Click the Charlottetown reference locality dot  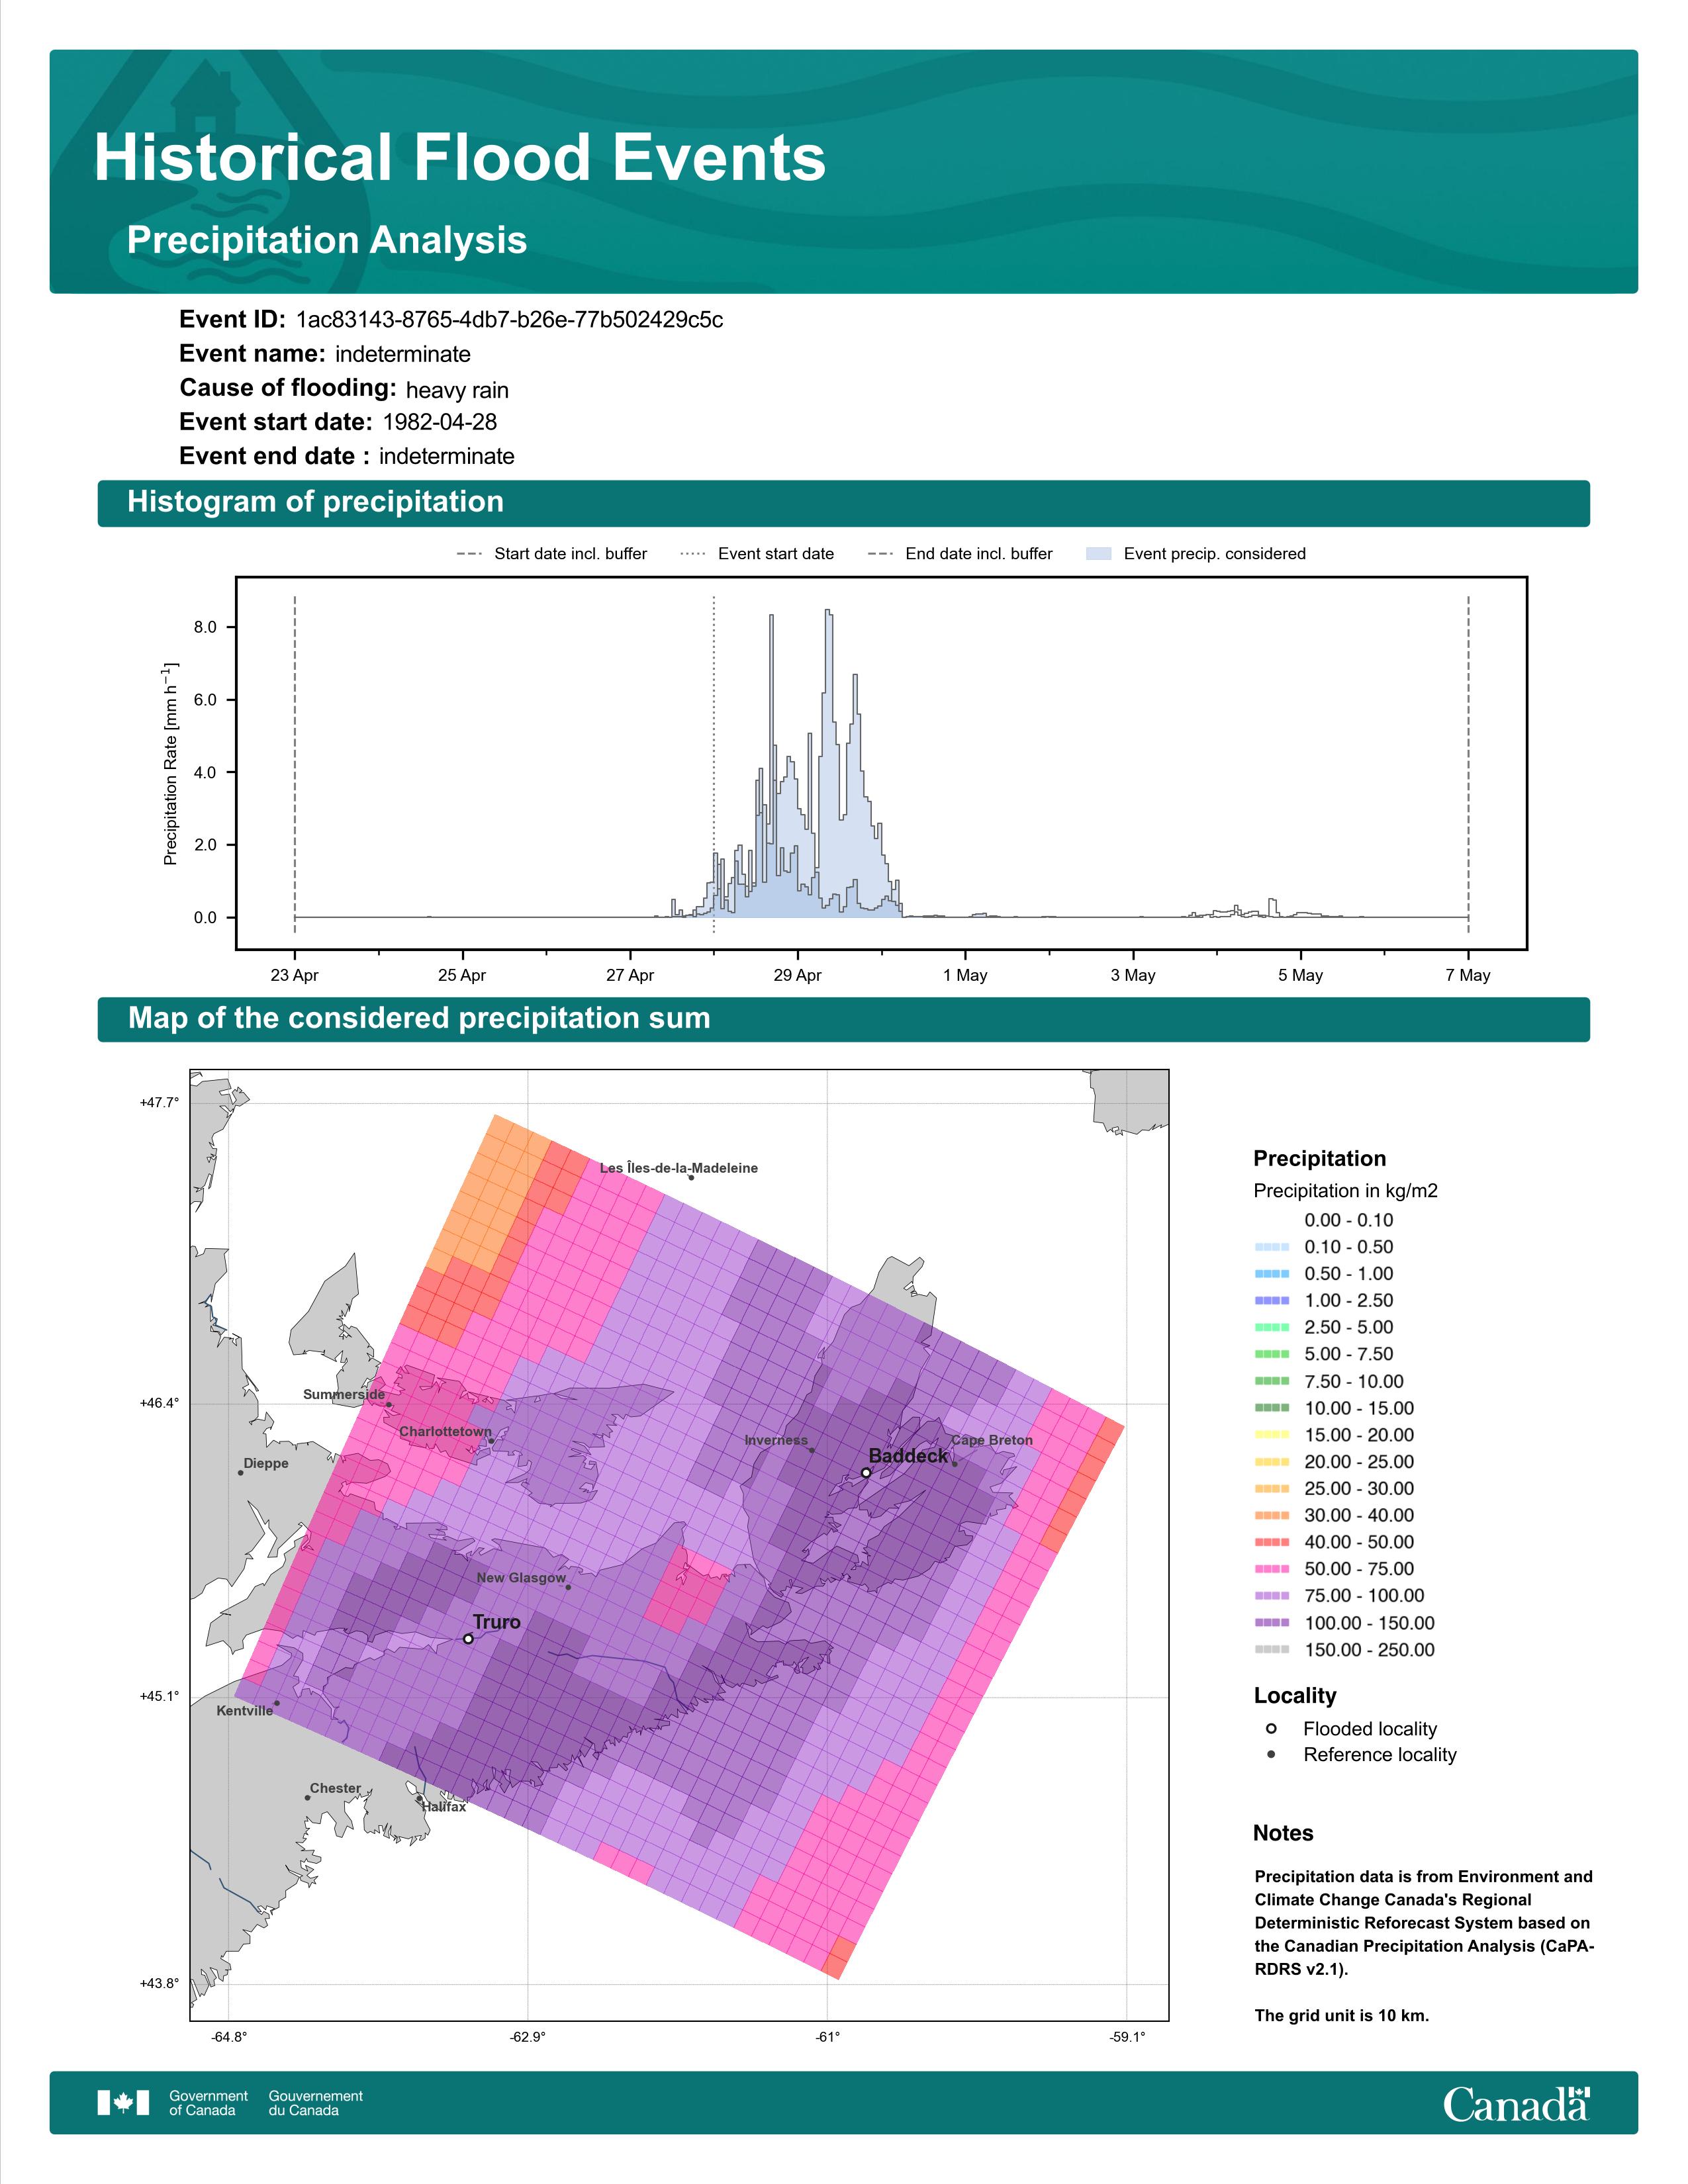click(x=491, y=1441)
